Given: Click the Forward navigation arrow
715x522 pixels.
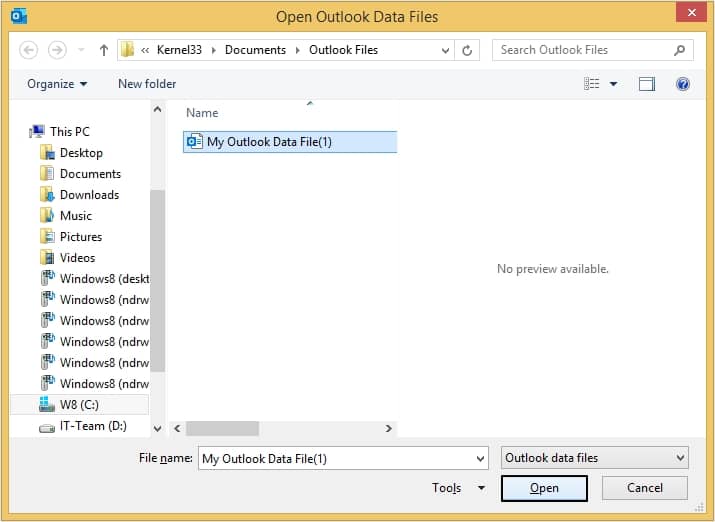Looking at the screenshot, I should (57, 50).
